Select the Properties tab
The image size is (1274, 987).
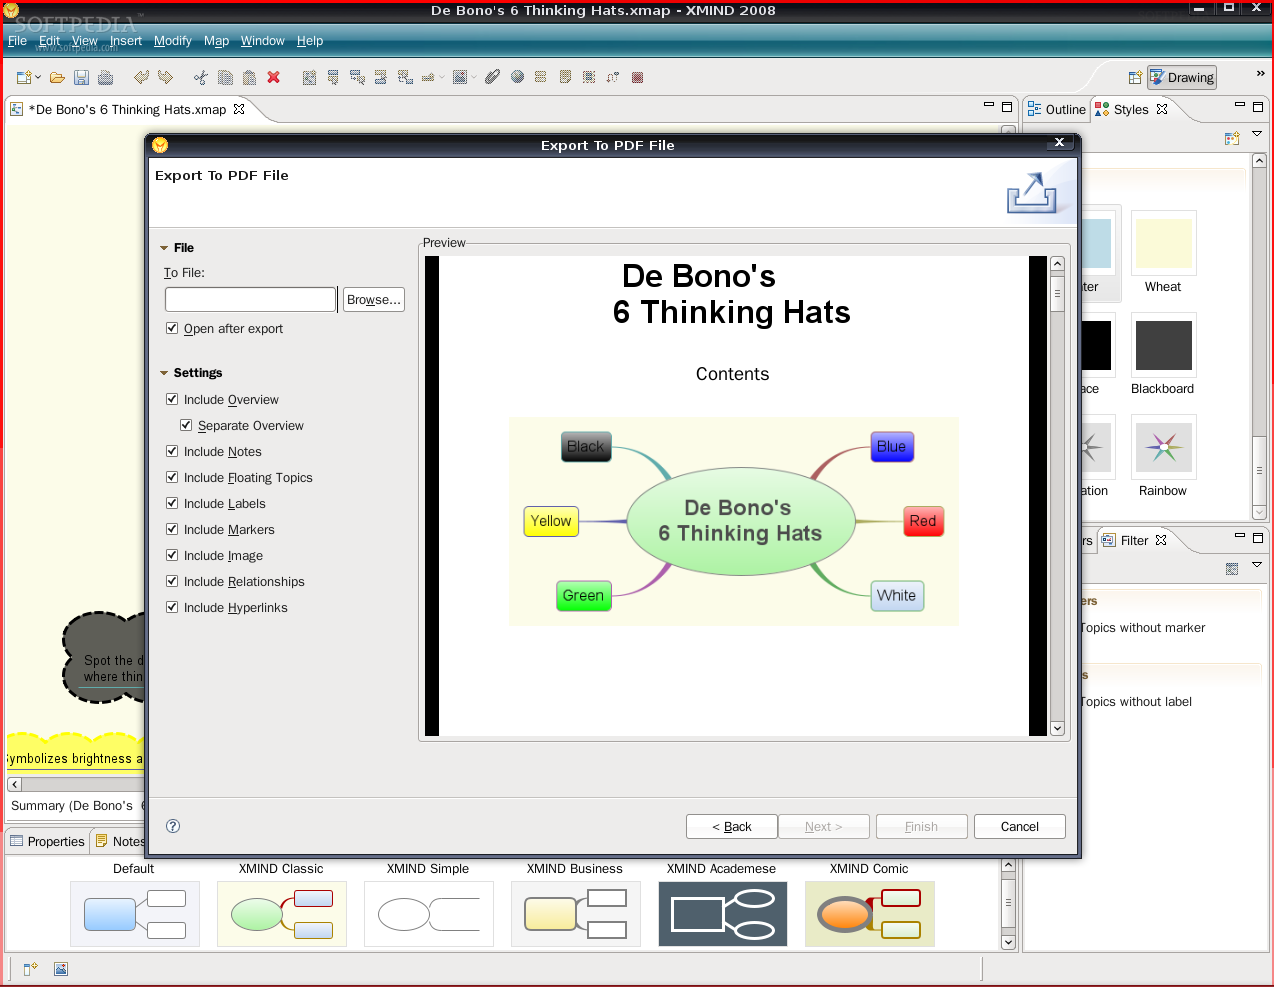(x=47, y=841)
